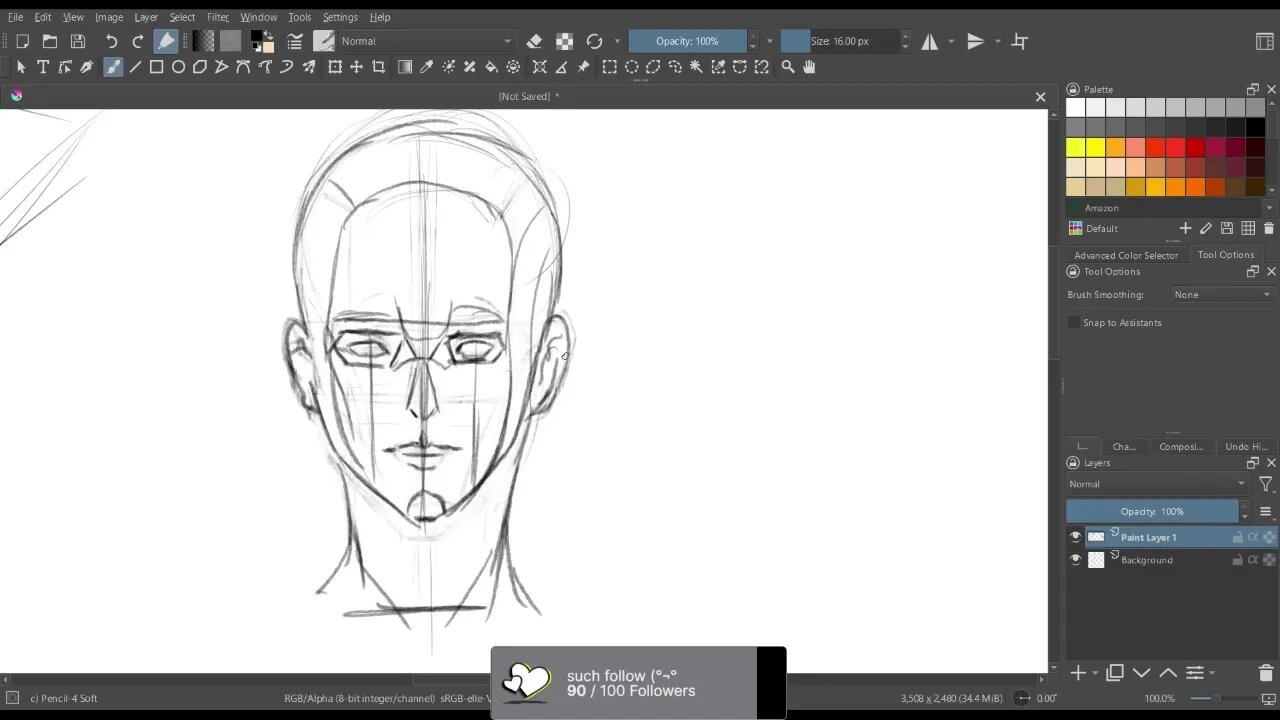
Task: Select the Pan hand tool
Action: click(x=809, y=67)
